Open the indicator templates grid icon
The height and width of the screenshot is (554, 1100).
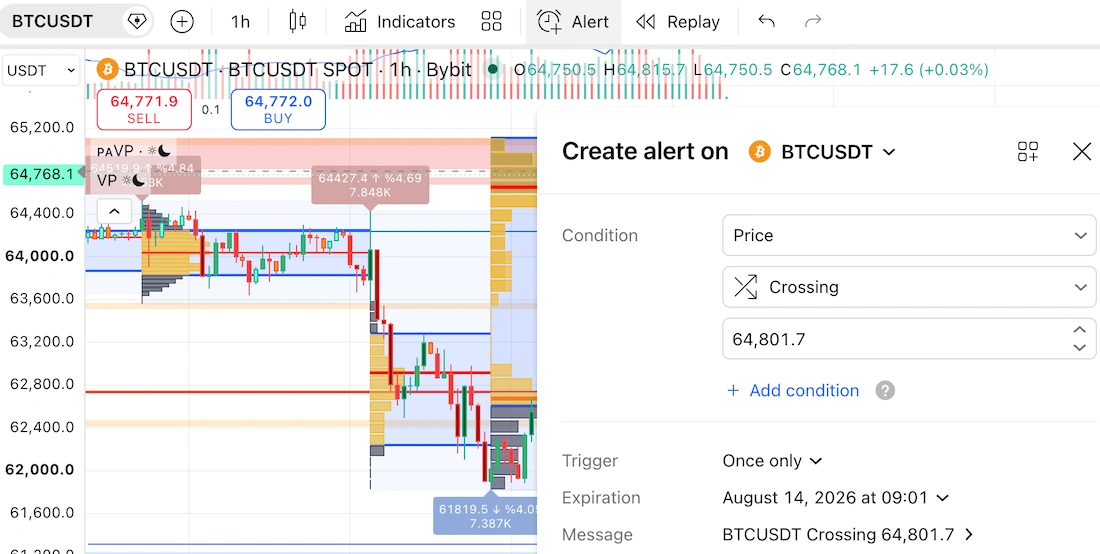point(491,22)
